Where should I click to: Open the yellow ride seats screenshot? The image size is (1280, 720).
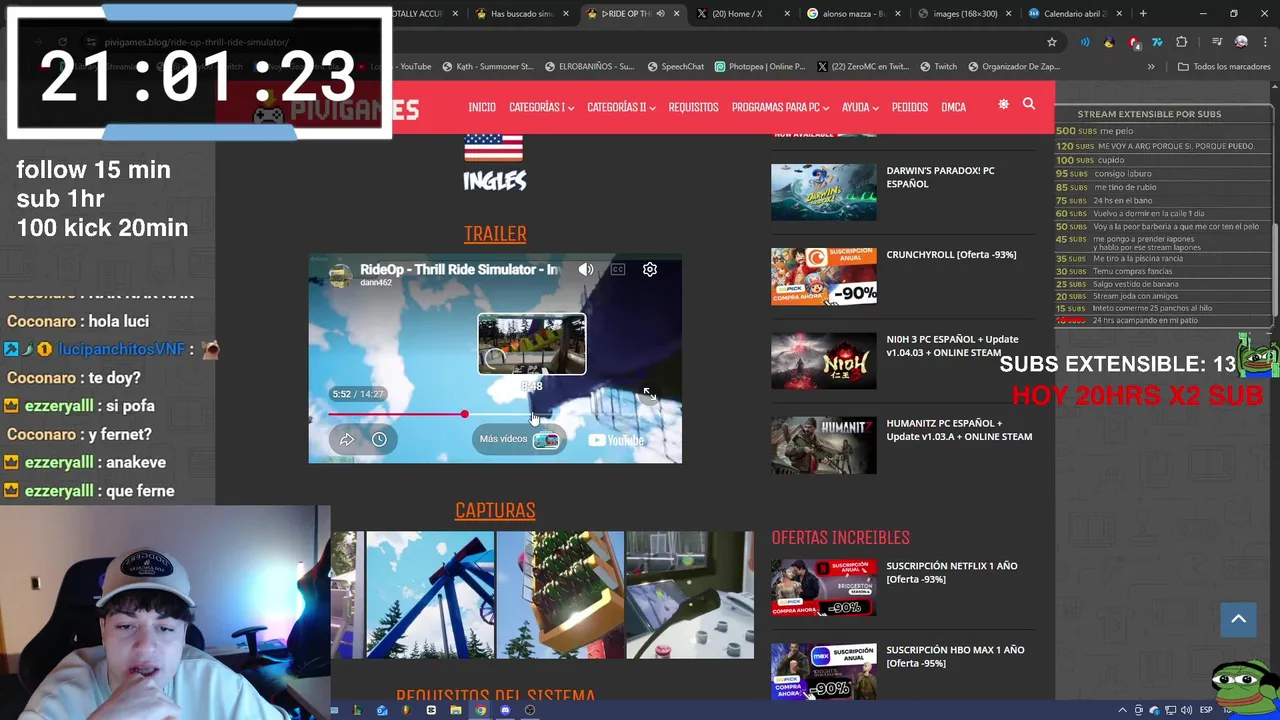560,595
